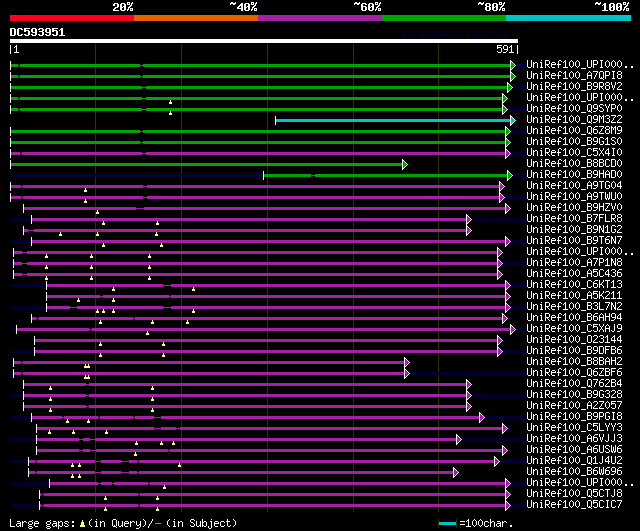Click the red 20% identity legend segment
Viewport: 640px width, 531px height.
pos(72,18)
